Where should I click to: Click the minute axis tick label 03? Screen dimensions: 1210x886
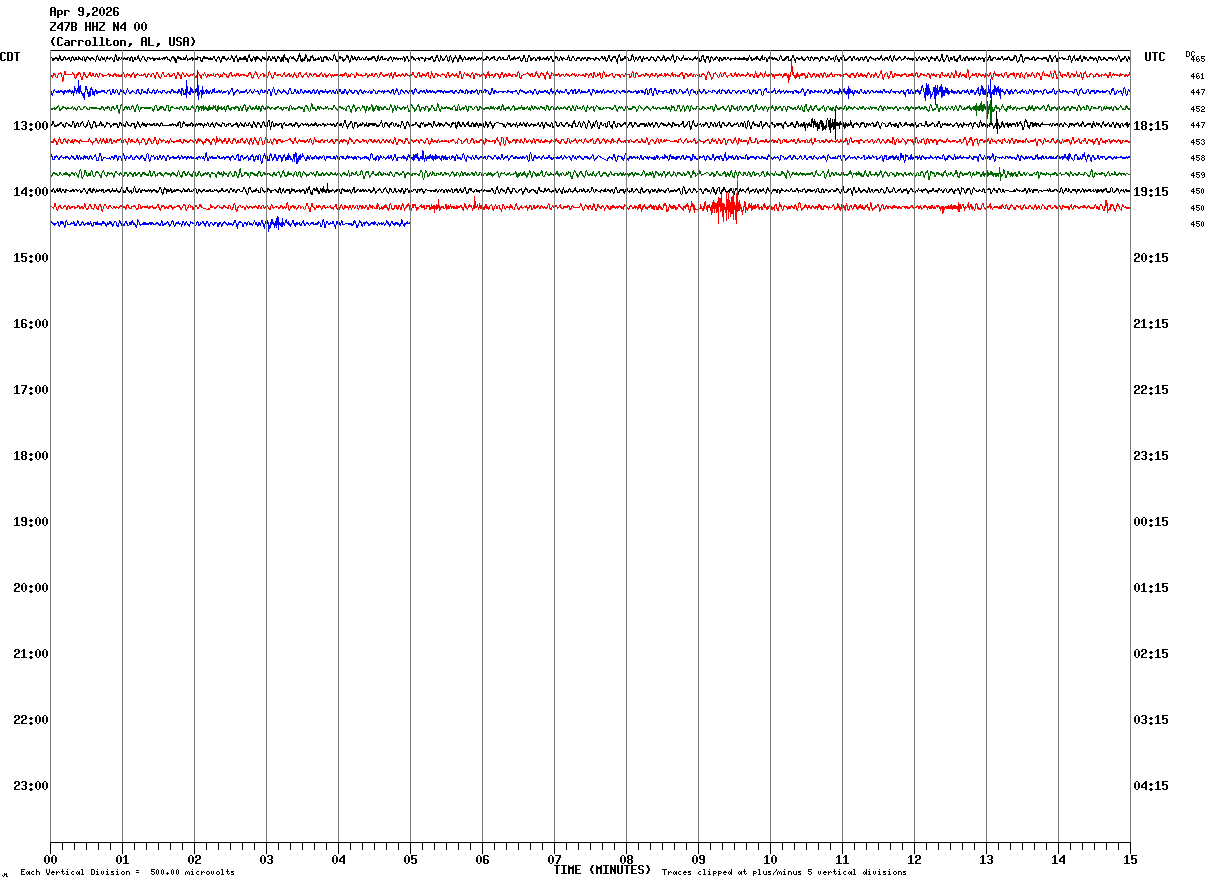tap(266, 859)
